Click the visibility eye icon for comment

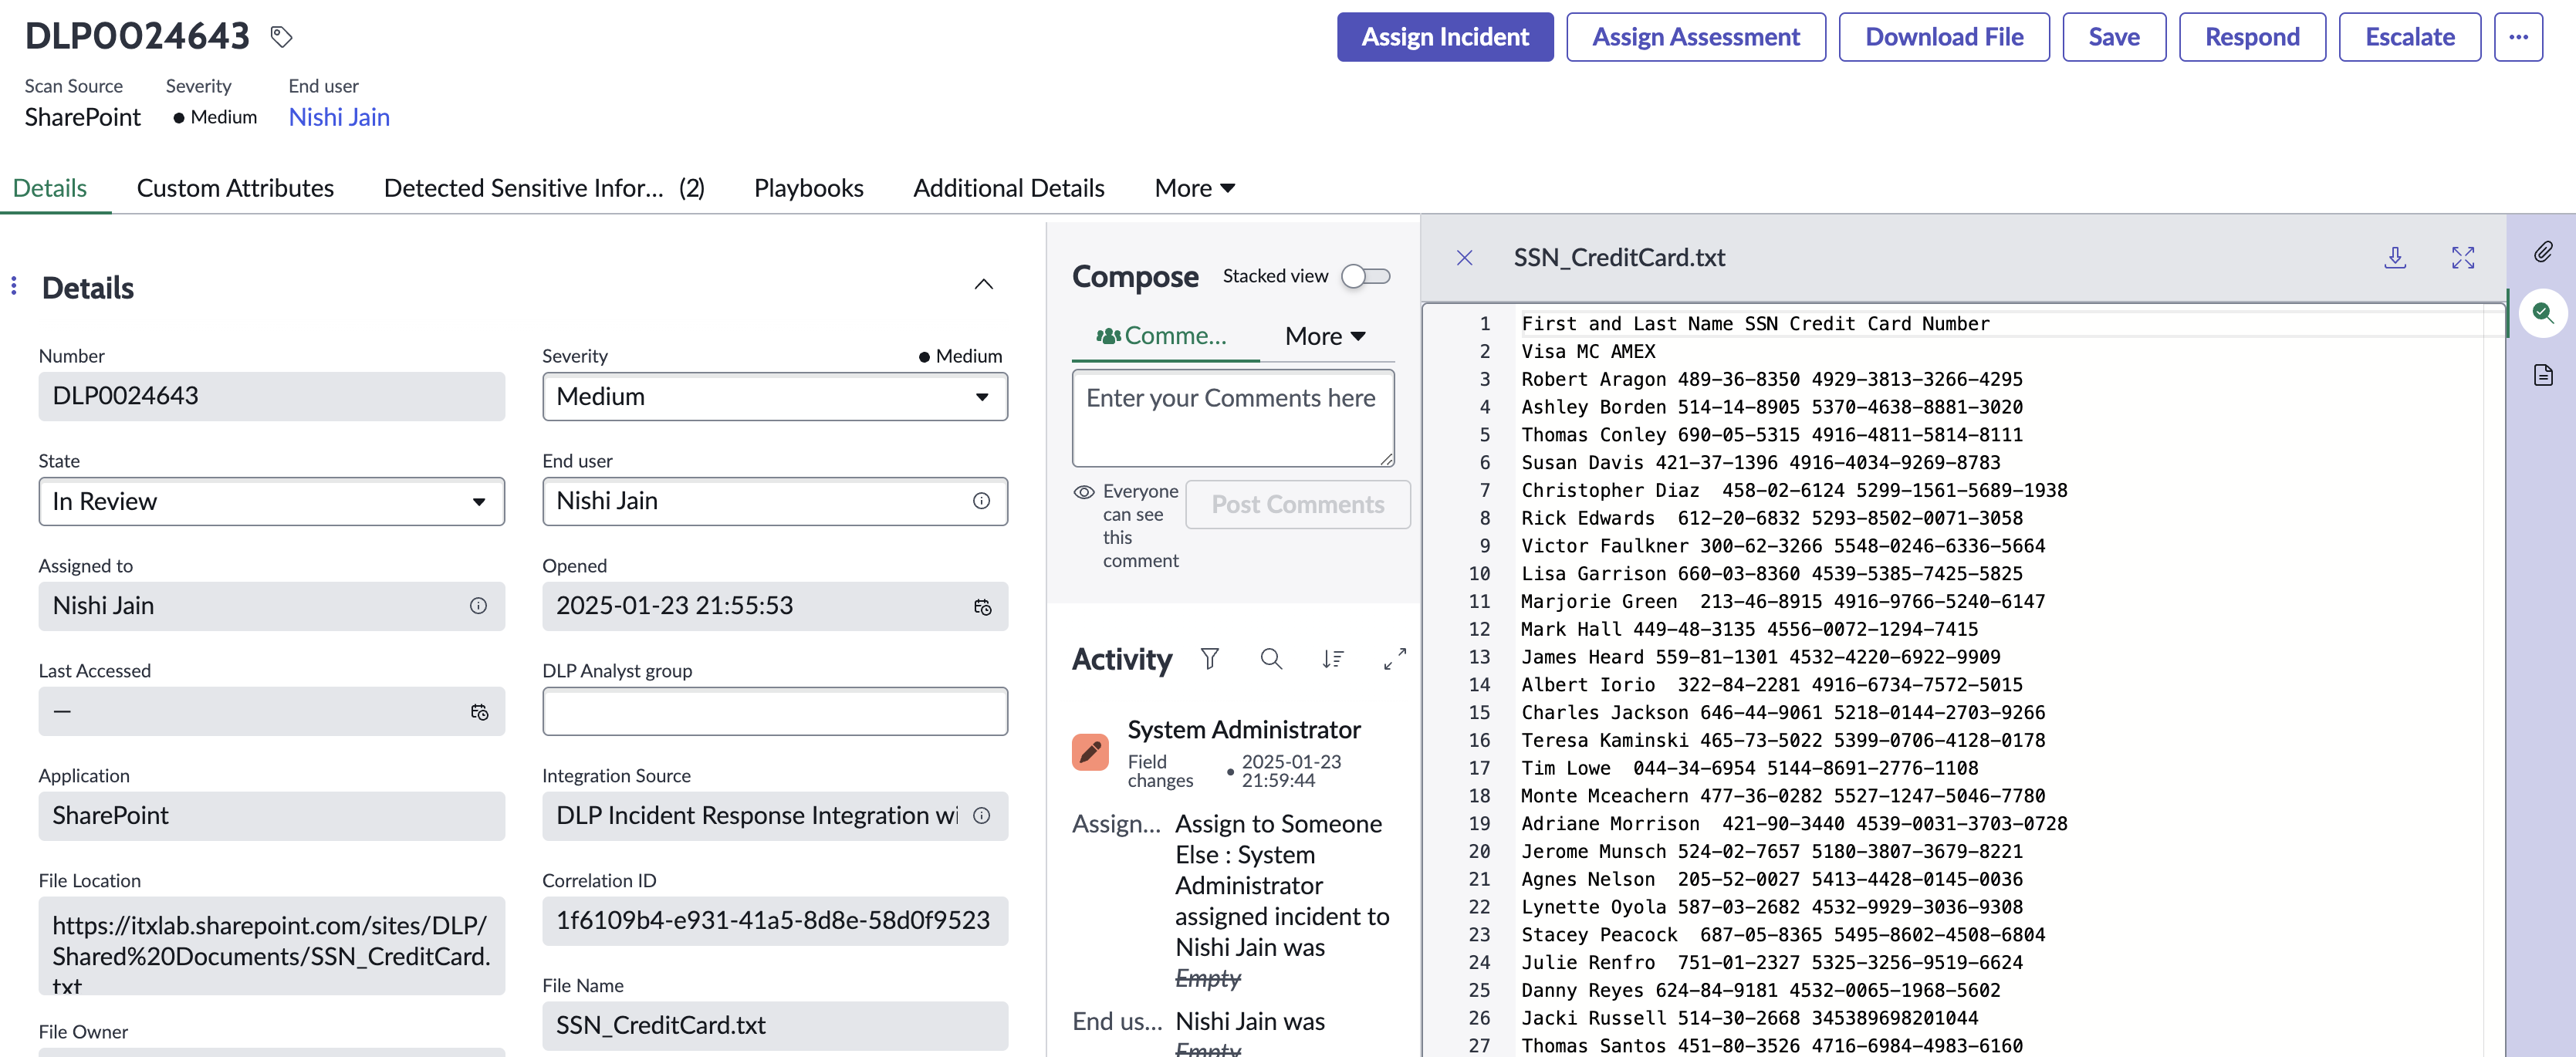pos(1084,492)
